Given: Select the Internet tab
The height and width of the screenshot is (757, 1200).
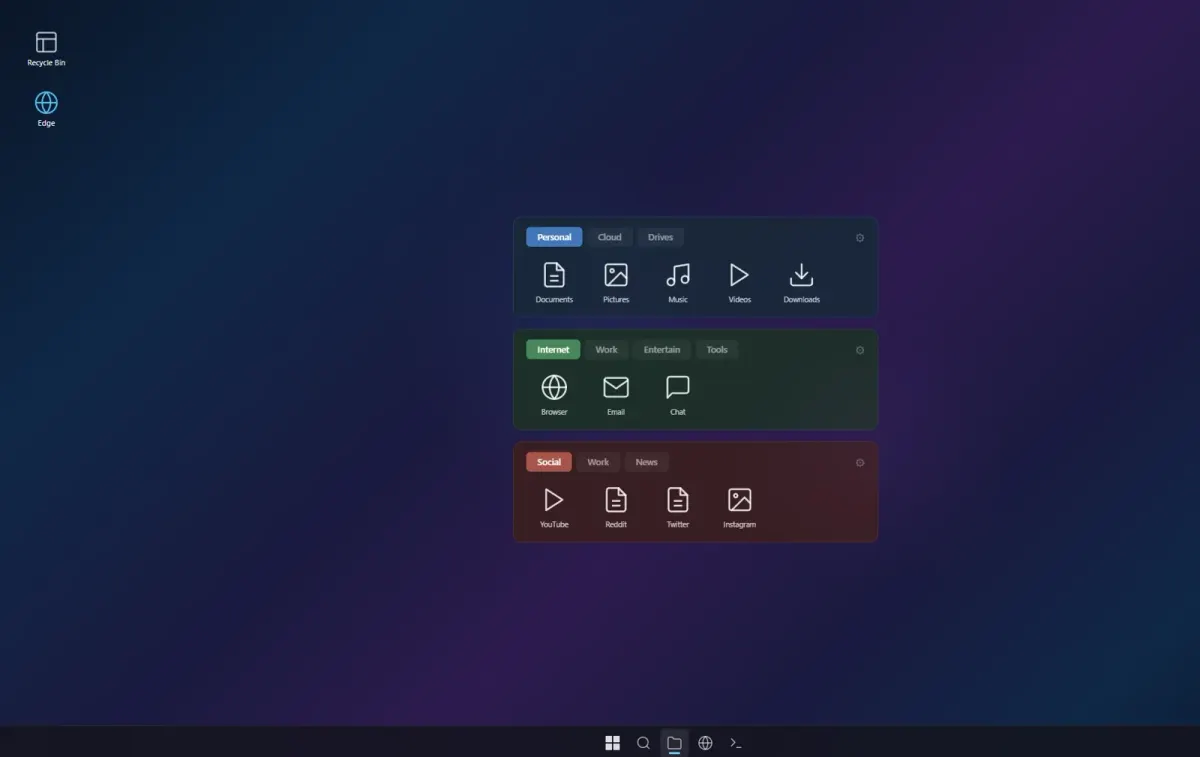Looking at the screenshot, I should (553, 350).
